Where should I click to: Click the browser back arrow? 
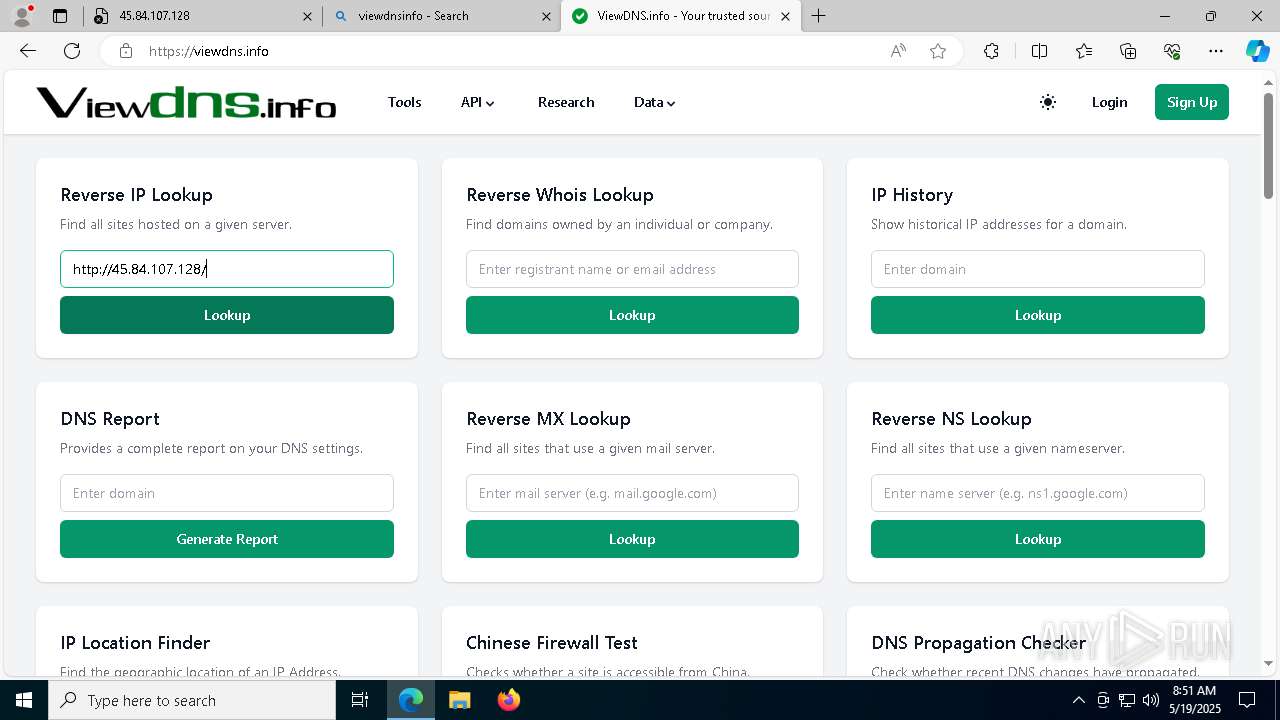tap(28, 51)
